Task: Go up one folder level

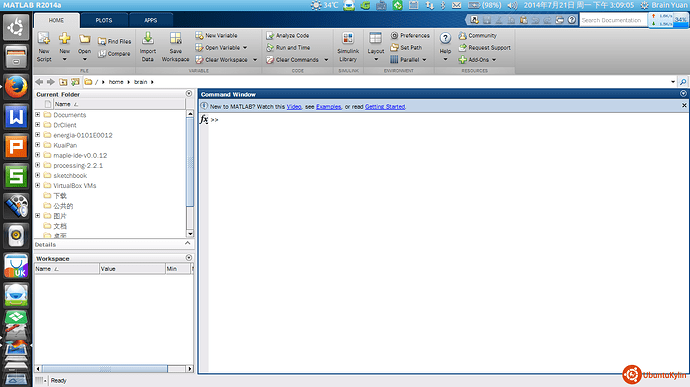Action: pyautogui.click(x=63, y=82)
